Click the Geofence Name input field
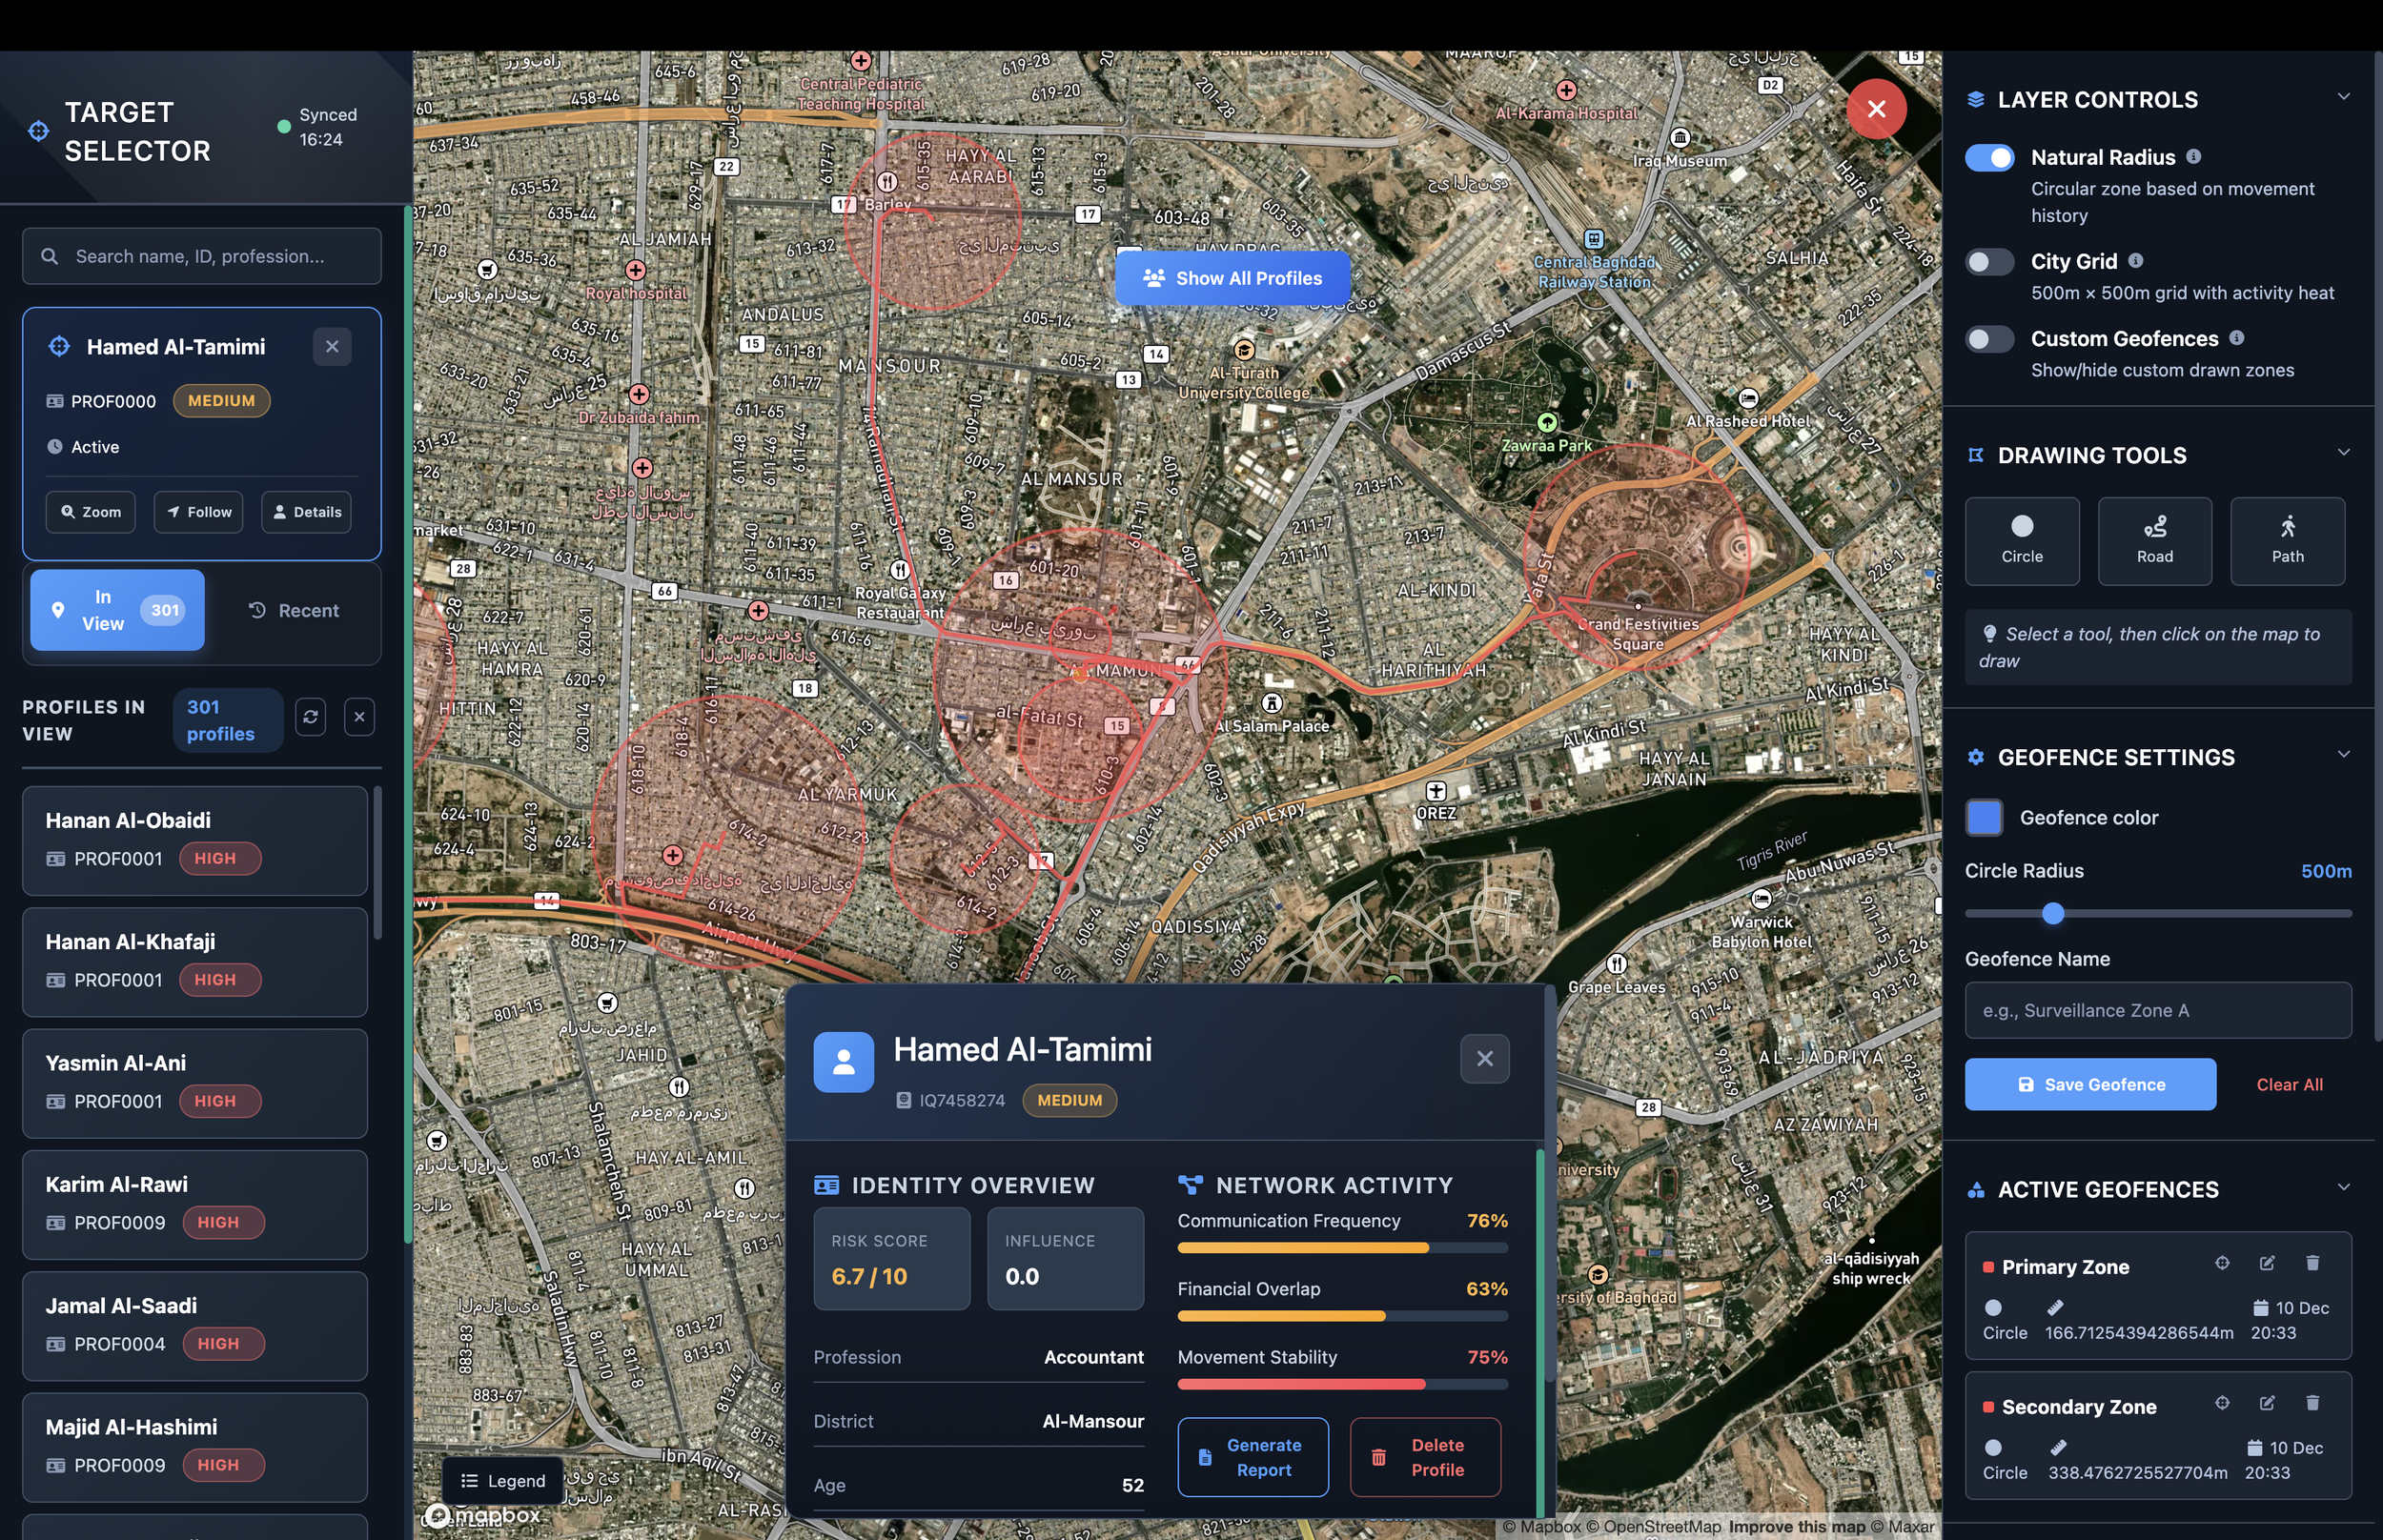Screen dimensions: 2383x1540 (2157, 1010)
